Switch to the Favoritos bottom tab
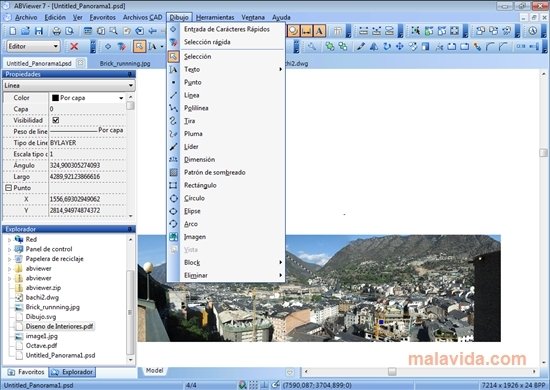Viewport: 550px width, 390px height. (x=26, y=372)
